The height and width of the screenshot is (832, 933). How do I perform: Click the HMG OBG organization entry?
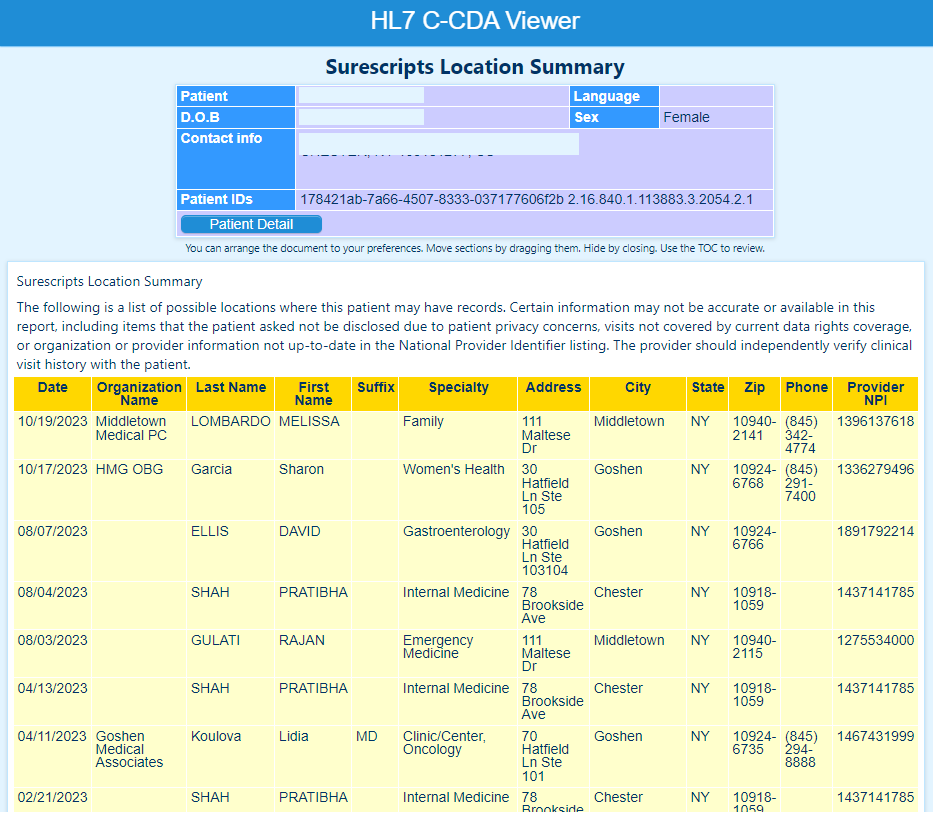(129, 469)
